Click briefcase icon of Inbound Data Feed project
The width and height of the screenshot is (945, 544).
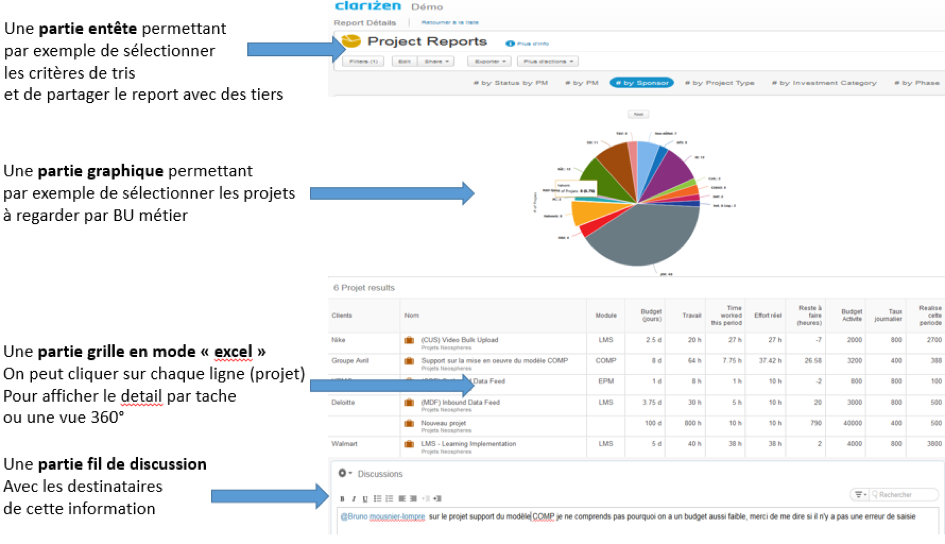[x=409, y=402]
